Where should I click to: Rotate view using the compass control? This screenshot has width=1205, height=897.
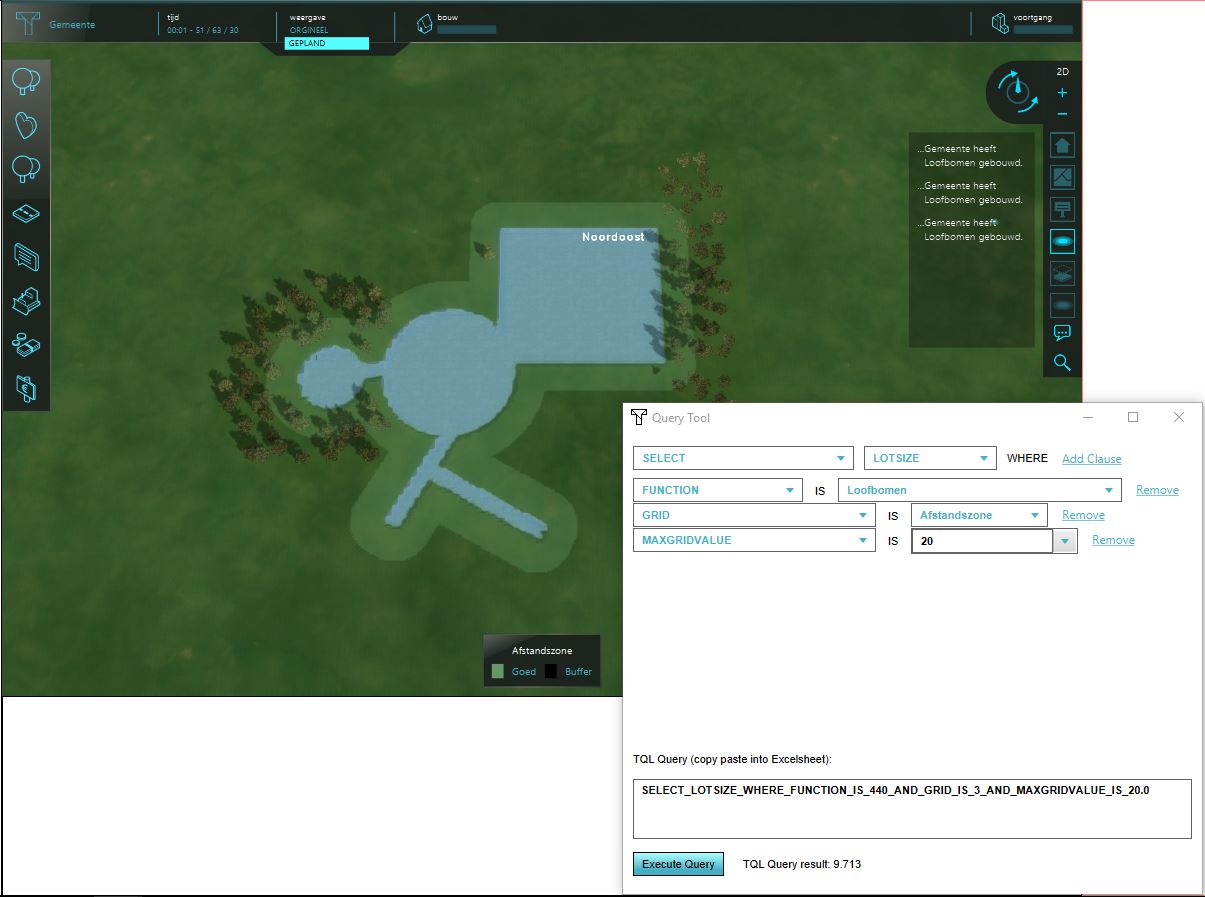pos(1018,91)
